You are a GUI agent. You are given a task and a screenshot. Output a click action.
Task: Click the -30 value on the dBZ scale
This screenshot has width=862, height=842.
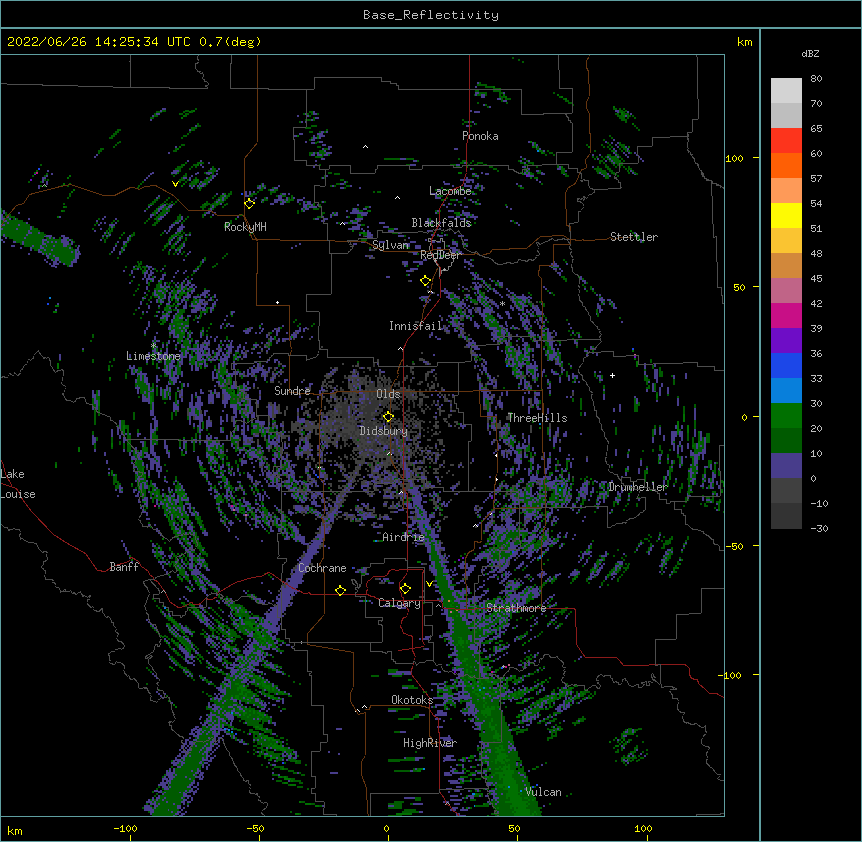(819, 529)
